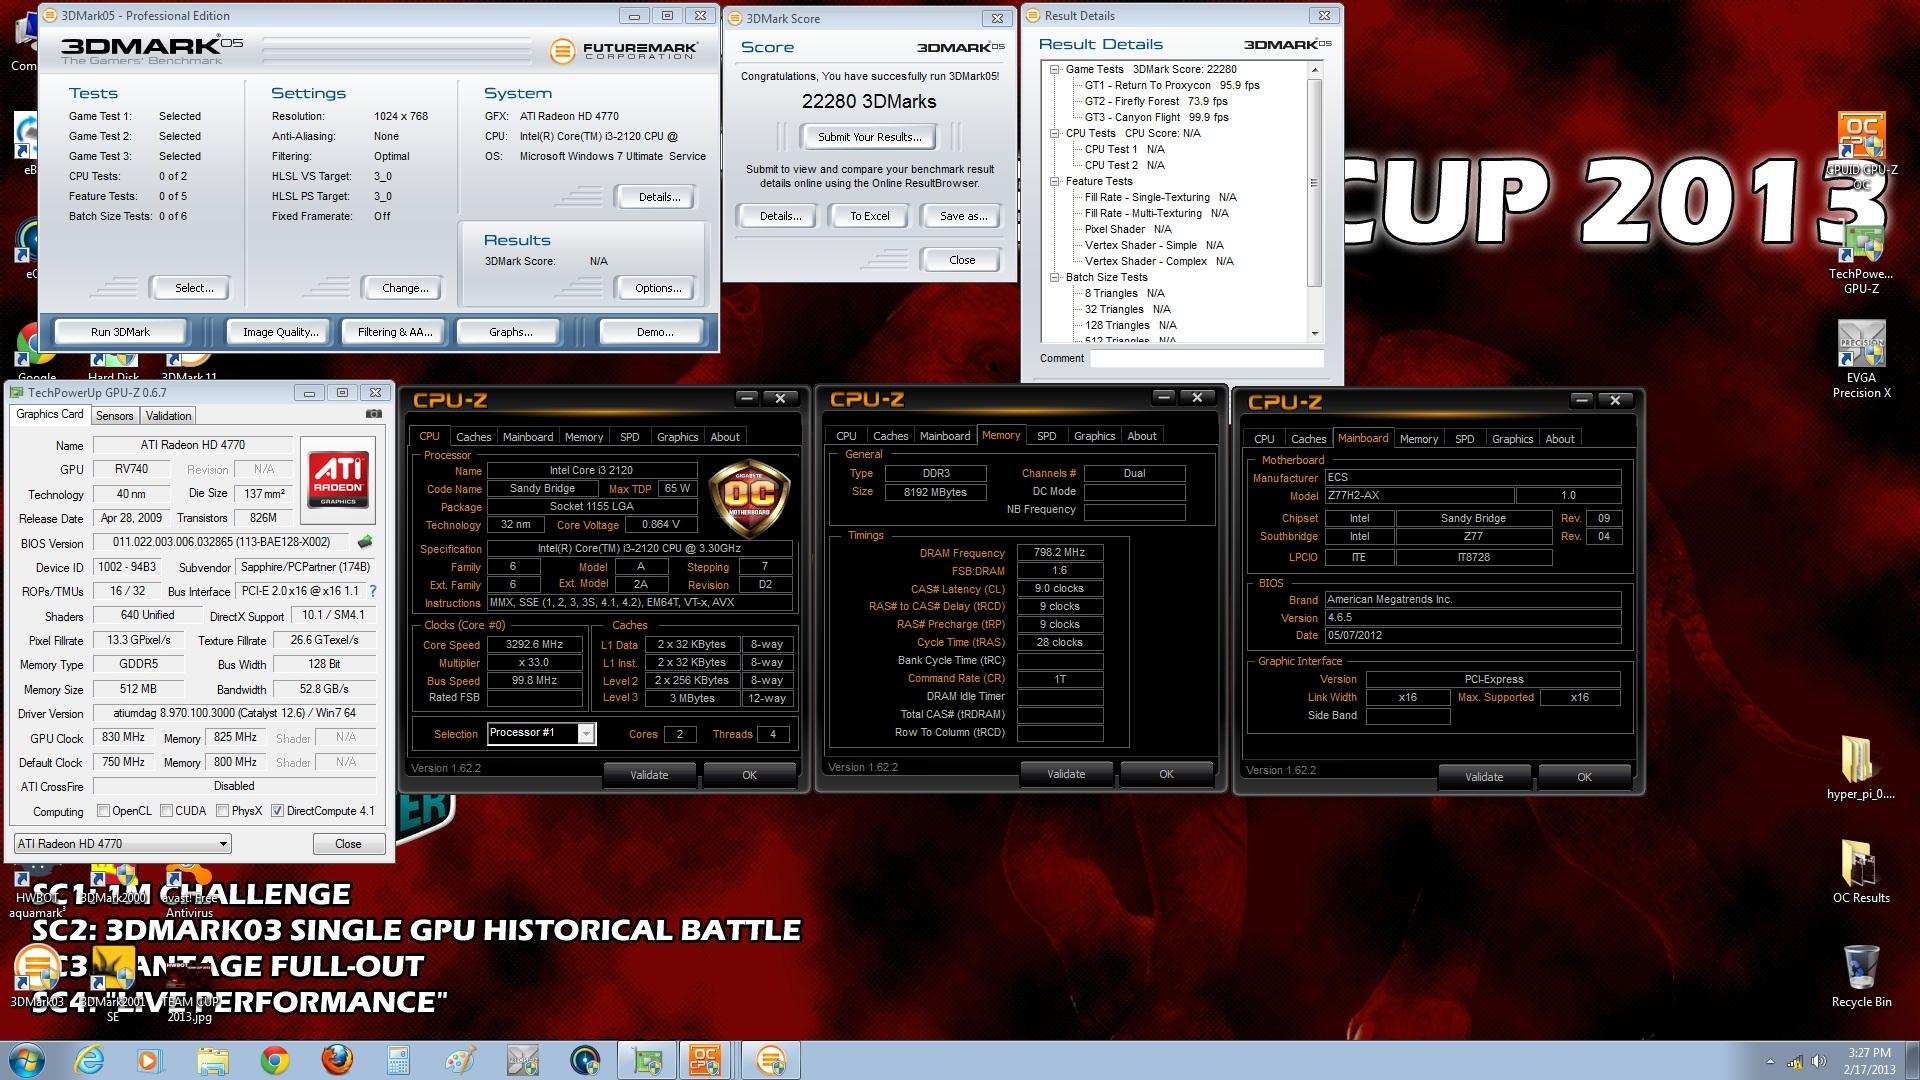Viewport: 1920px width, 1080px height.
Task: Open Windows Media Player from taskbar
Action: pos(150,1060)
